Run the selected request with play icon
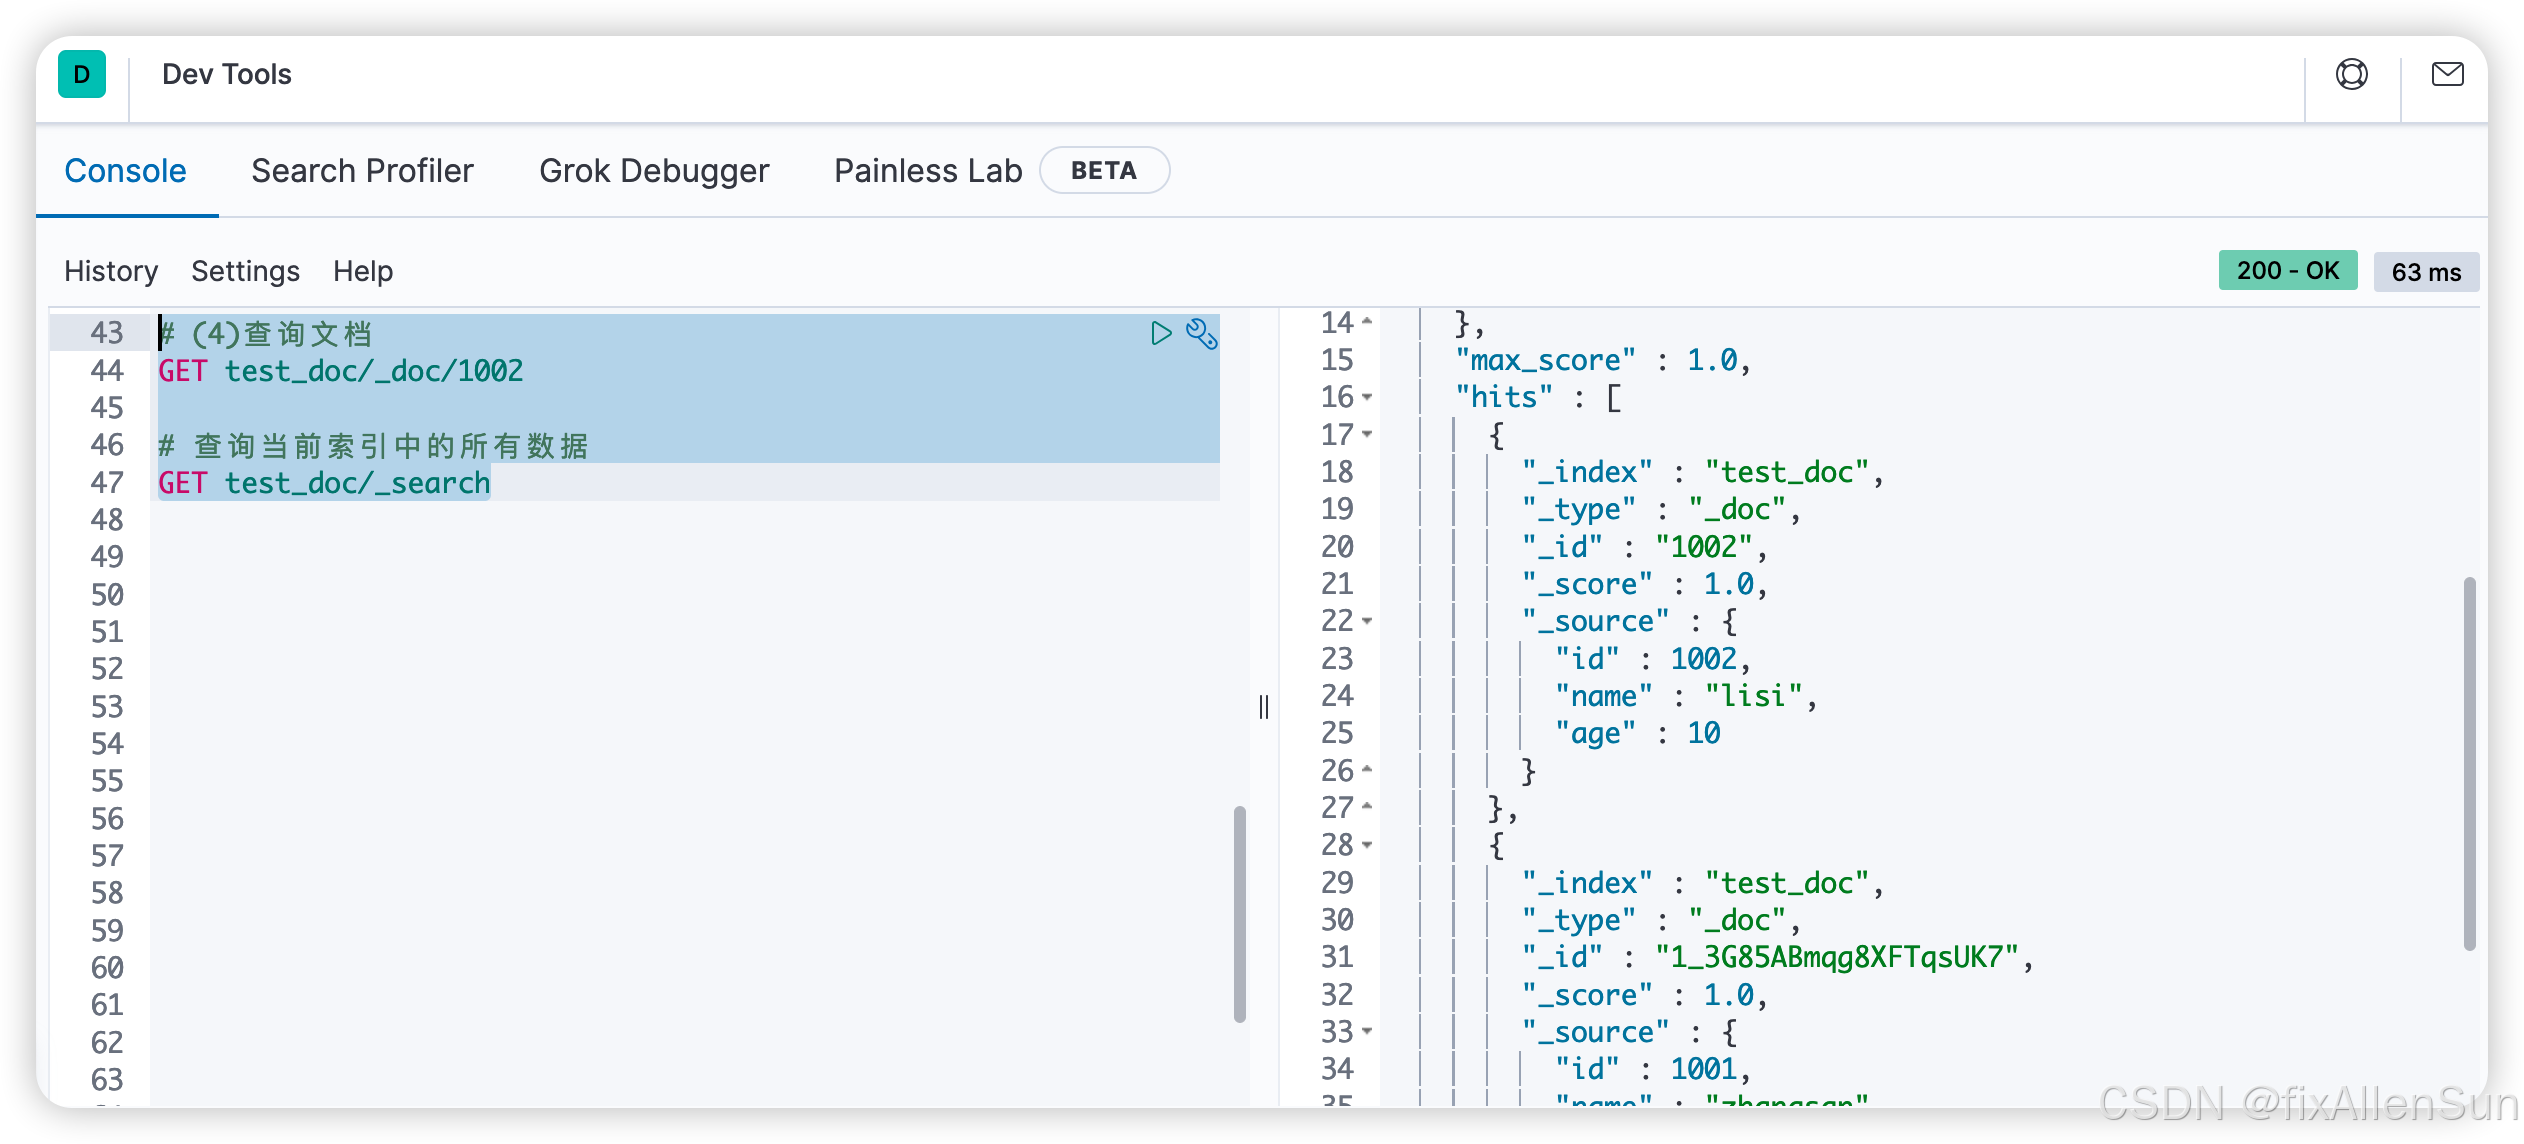This screenshot has width=2524, height=1144. tap(1160, 333)
